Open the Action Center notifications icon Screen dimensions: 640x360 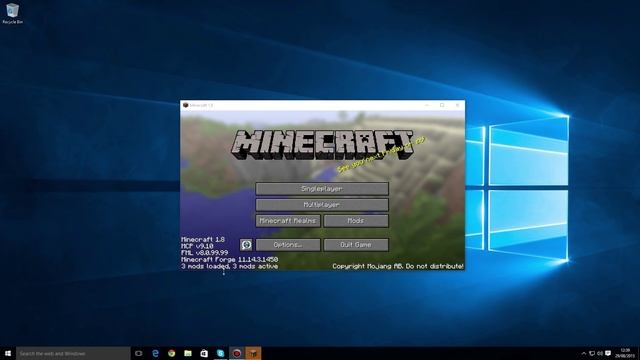[608, 353]
